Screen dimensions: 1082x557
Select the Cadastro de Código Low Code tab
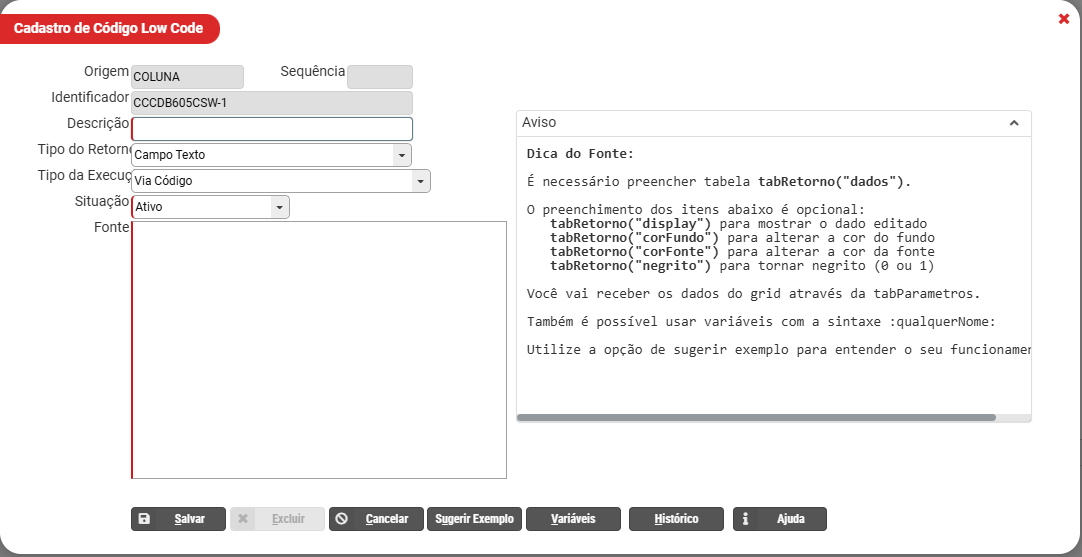[x=109, y=29]
